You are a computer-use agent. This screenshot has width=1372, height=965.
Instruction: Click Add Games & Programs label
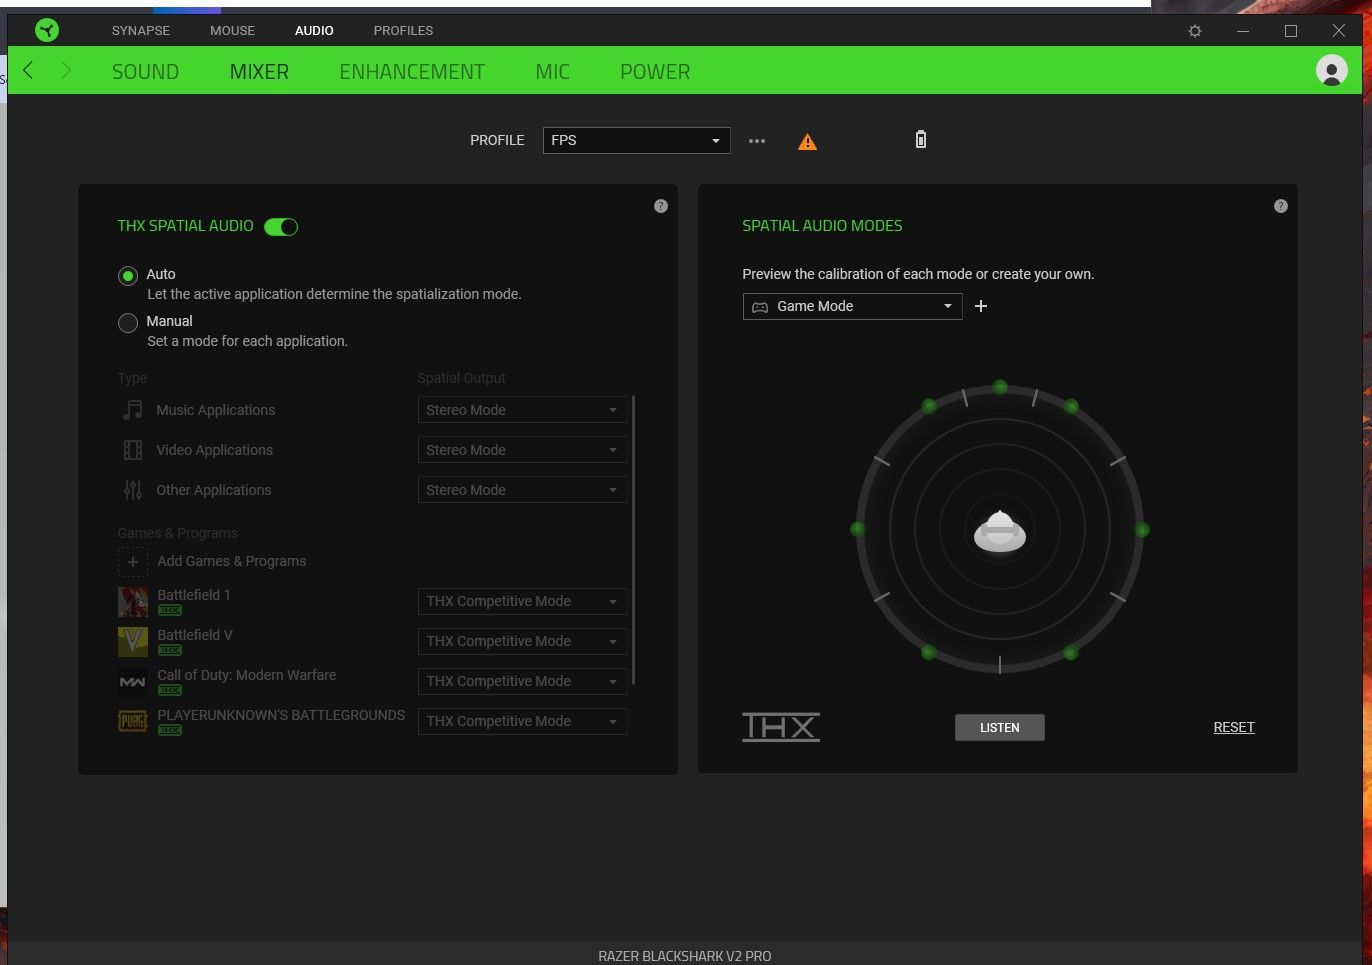[232, 561]
